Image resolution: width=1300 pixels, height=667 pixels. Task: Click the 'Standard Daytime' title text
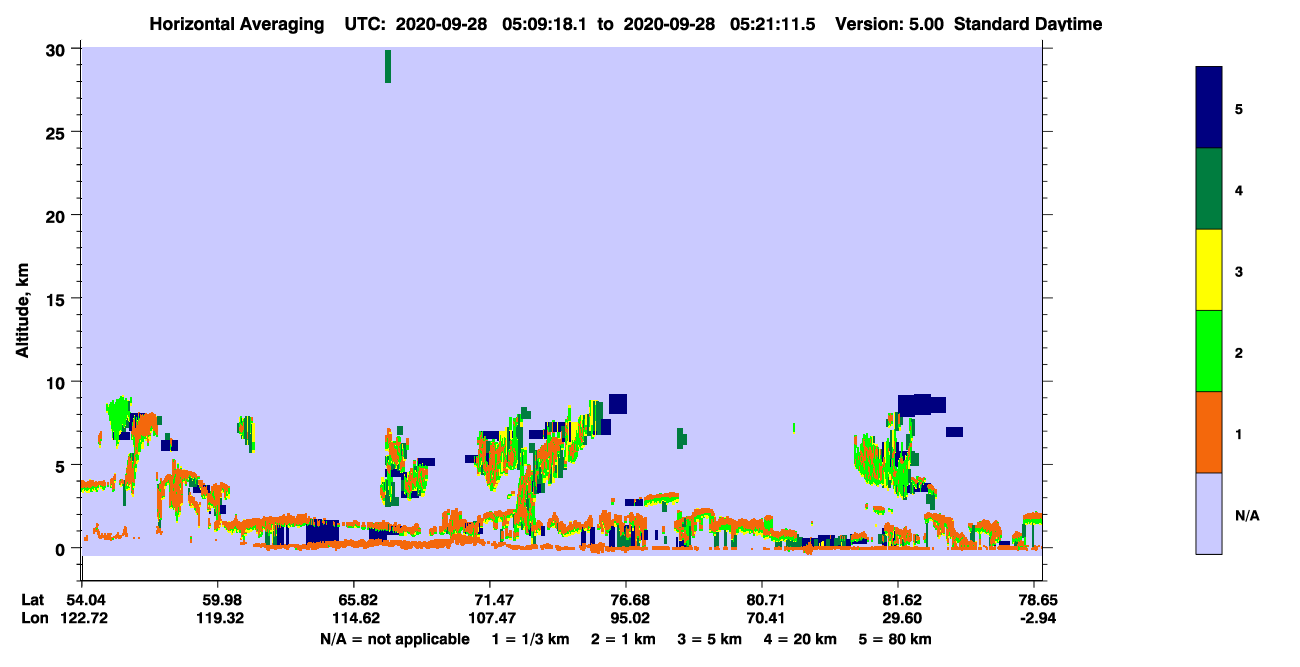pos(1028,24)
